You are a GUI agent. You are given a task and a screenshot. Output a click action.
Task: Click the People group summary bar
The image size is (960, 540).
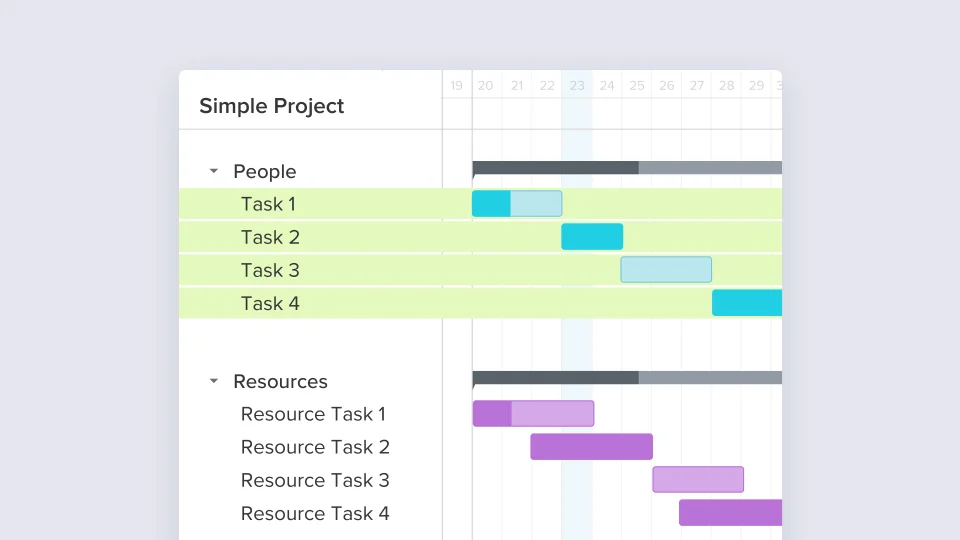coord(626,168)
